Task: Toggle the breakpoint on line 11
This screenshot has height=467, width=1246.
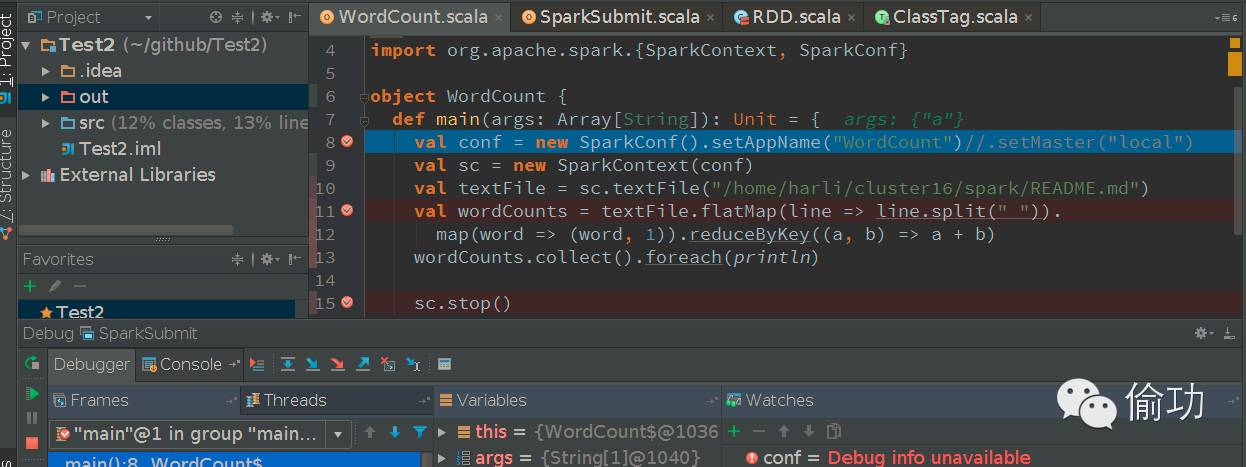Action: [347, 210]
